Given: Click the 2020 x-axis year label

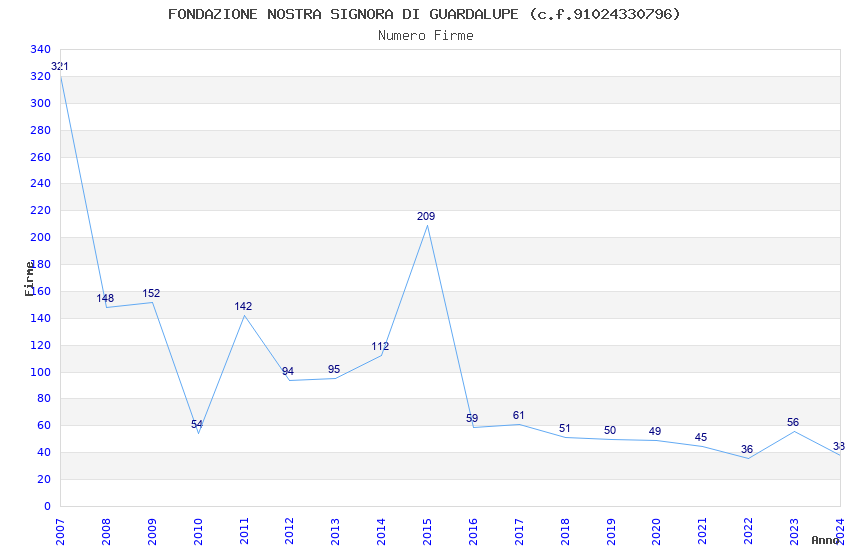Looking at the screenshot, I should coord(656,530).
